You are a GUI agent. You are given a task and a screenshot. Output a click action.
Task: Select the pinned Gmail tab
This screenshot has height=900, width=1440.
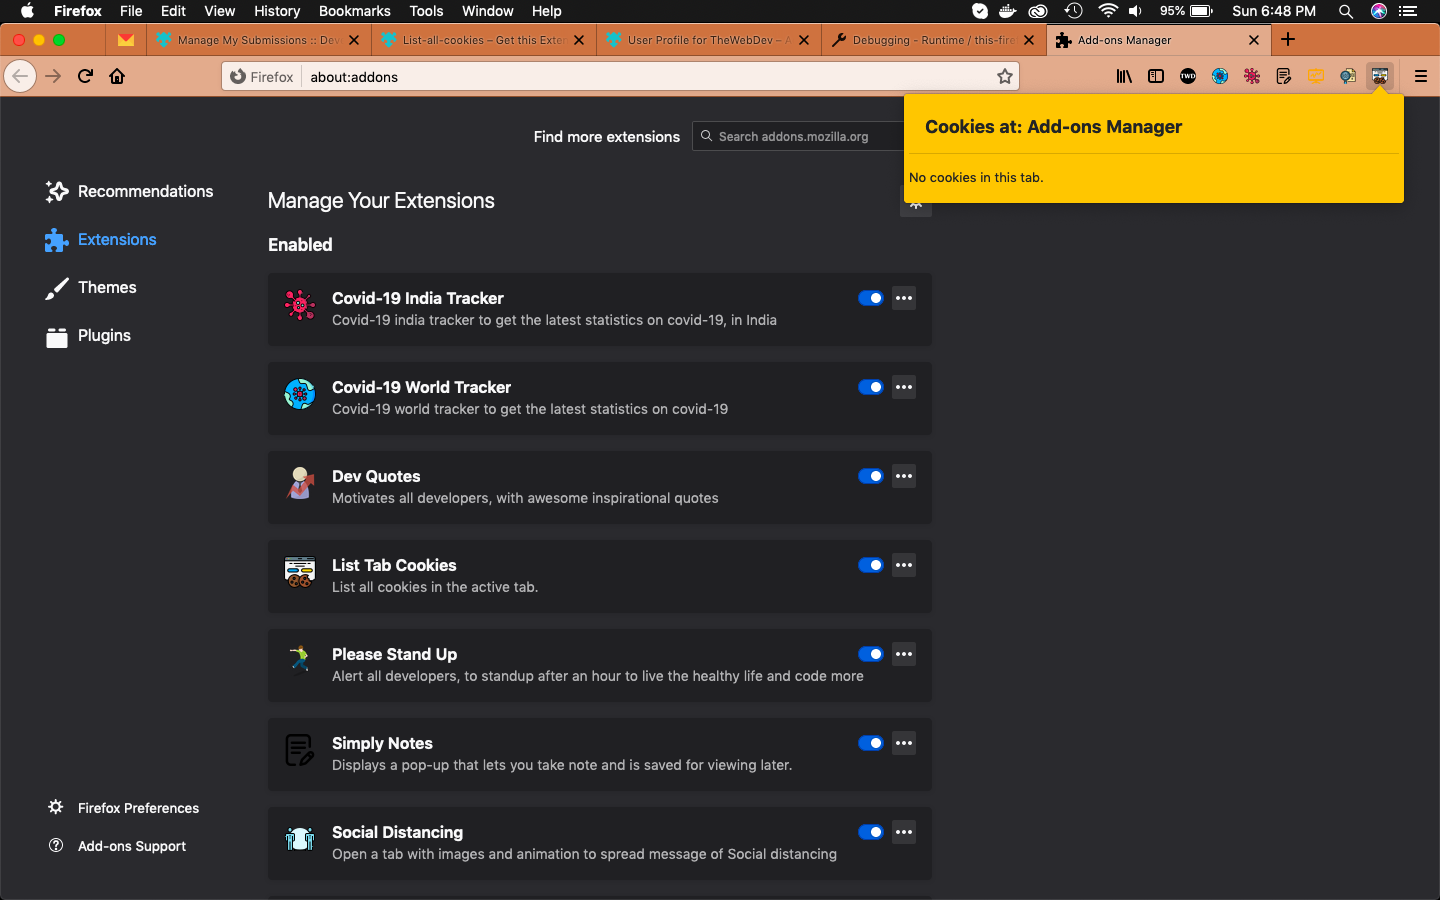coord(125,40)
